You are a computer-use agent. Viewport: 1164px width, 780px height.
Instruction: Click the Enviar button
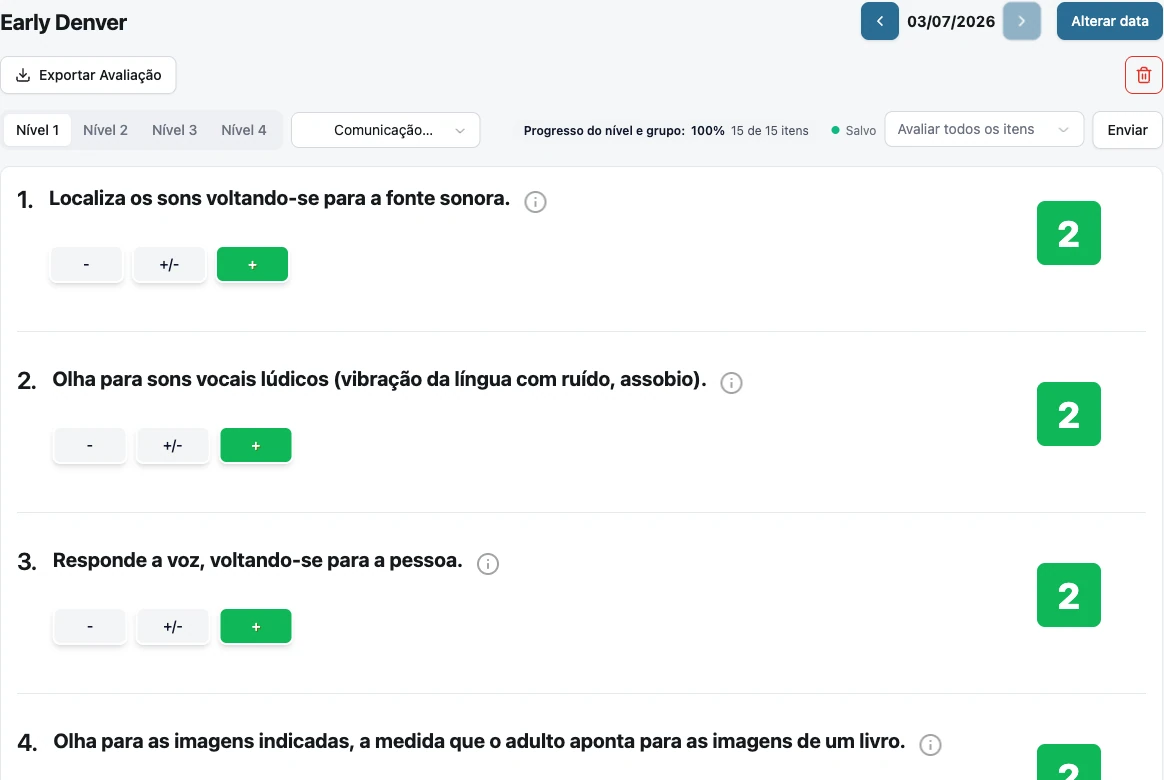(x=1127, y=130)
